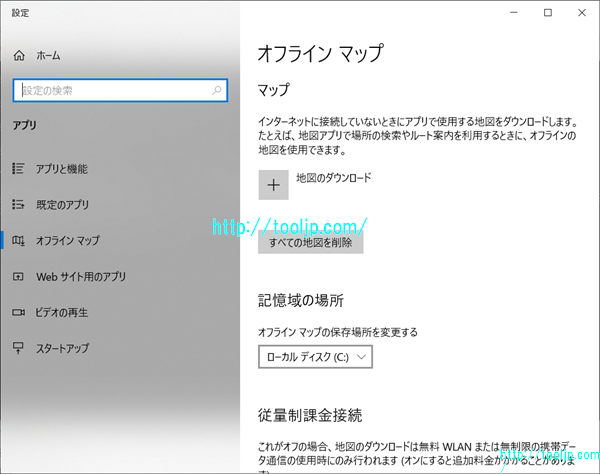Click the 地図のダウンロード text label
This screenshot has width=600, height=474.
coord(333,179)
